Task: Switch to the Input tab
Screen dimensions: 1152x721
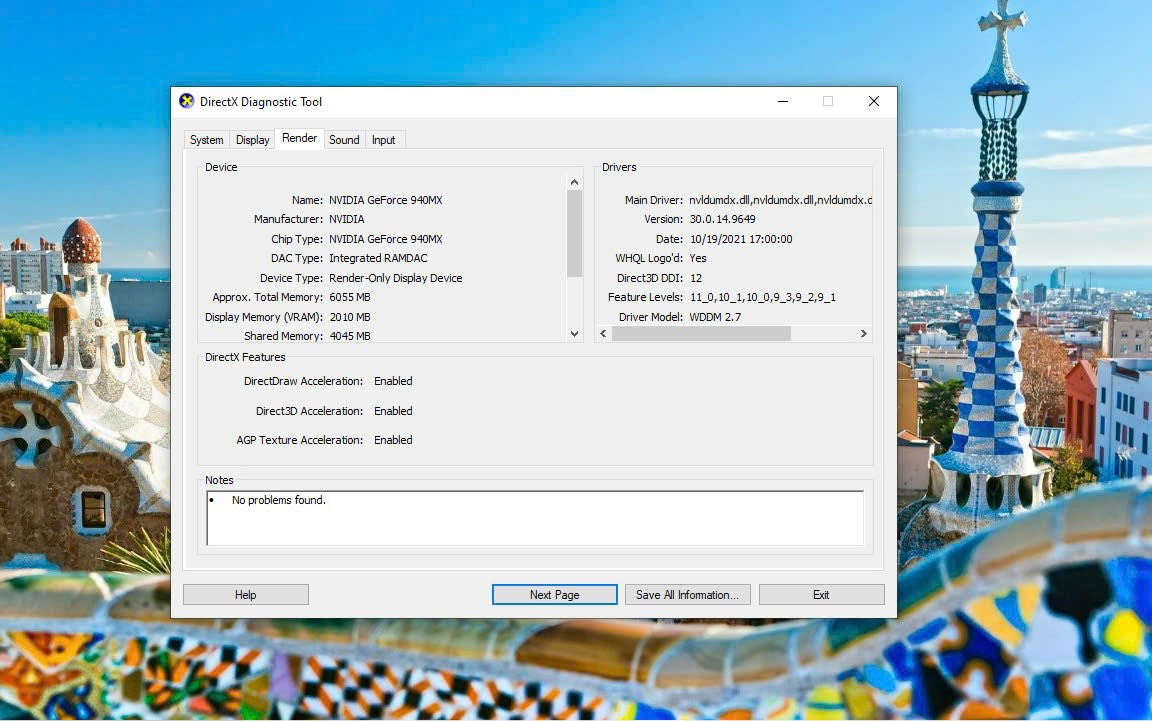Action: 384,140
